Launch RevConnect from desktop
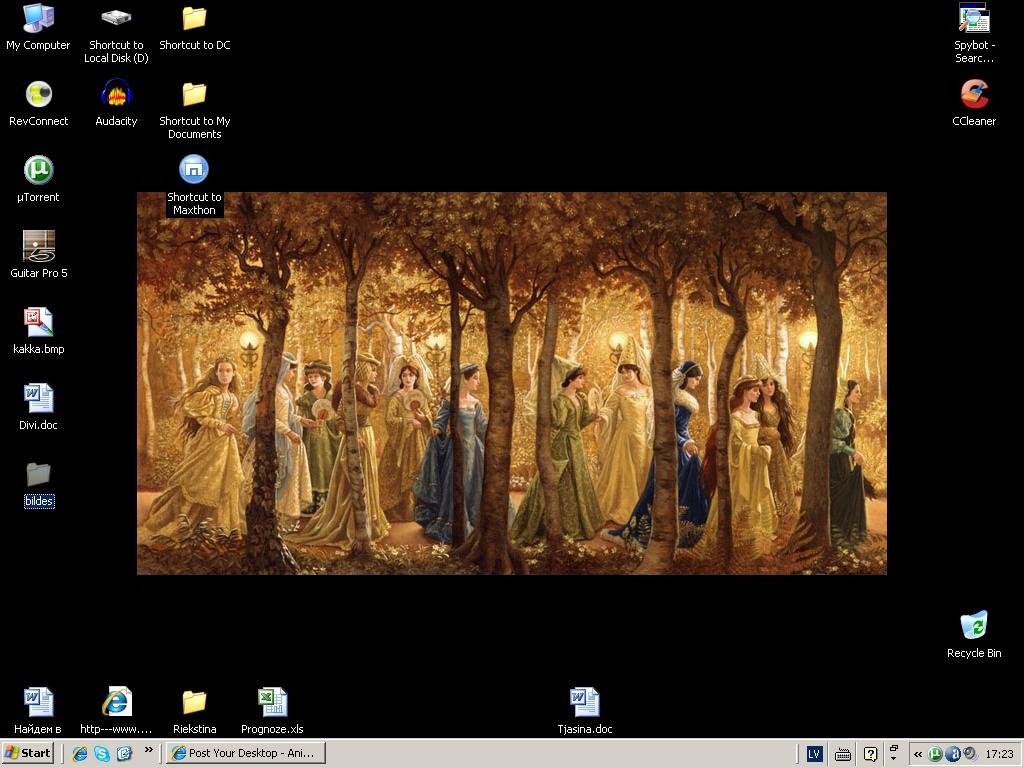Viewport: 1024px width, 768px height. pyautogui.click(x=39, y=103)
